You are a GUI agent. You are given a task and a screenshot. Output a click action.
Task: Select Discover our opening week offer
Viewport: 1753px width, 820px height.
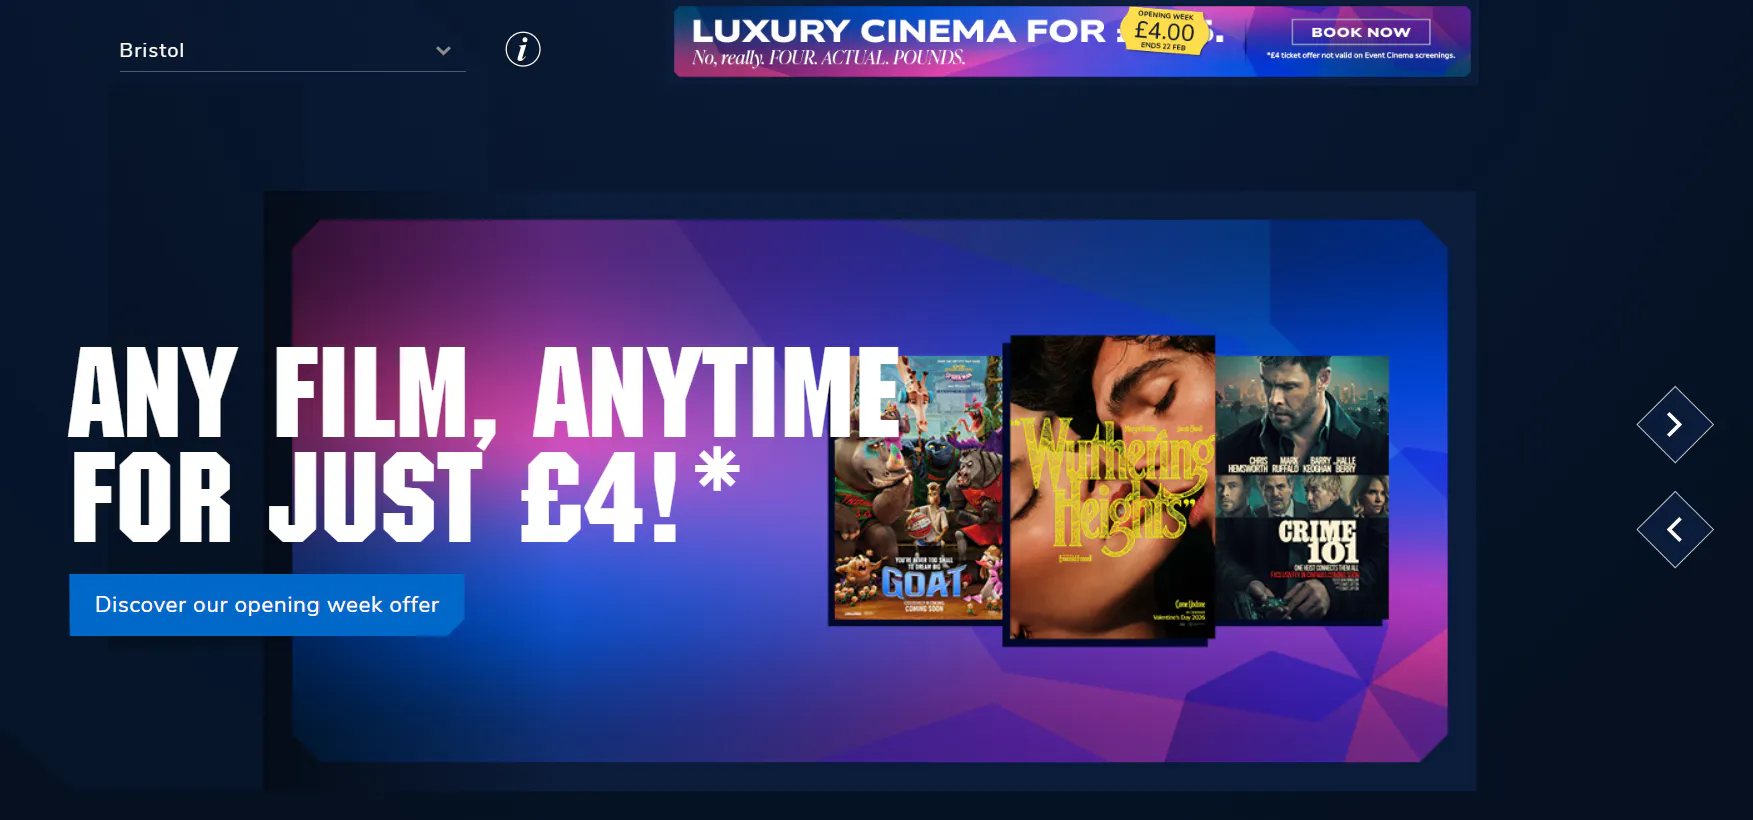267,605
